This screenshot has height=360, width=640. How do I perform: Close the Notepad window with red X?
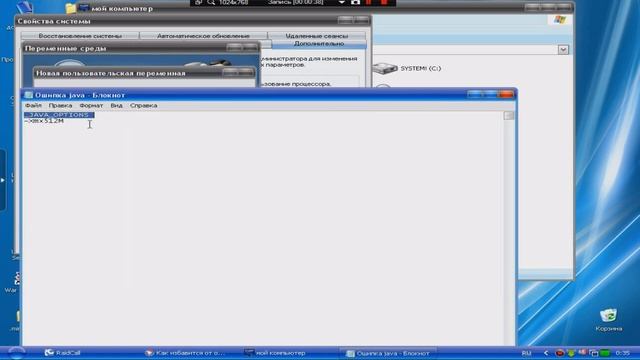click(x=506, y=95)
